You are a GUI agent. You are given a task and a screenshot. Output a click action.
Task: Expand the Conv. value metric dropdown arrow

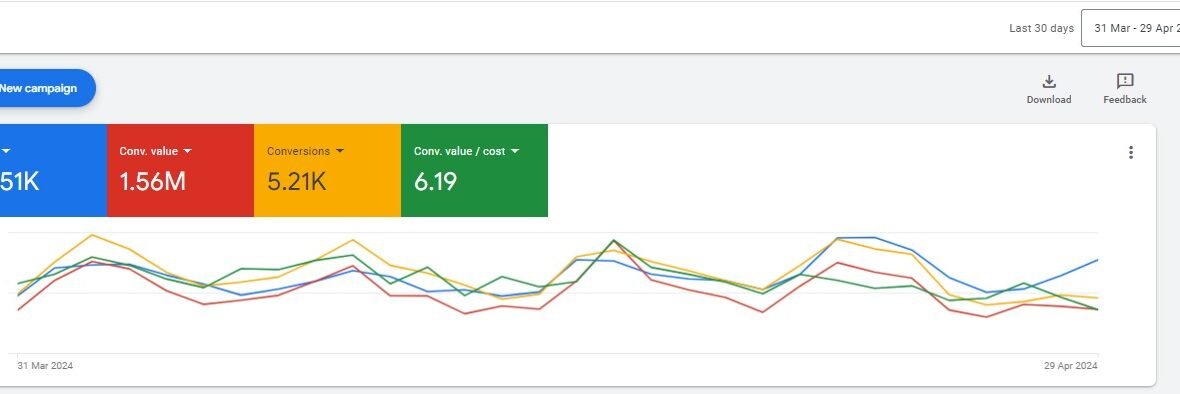pos(187,151)
